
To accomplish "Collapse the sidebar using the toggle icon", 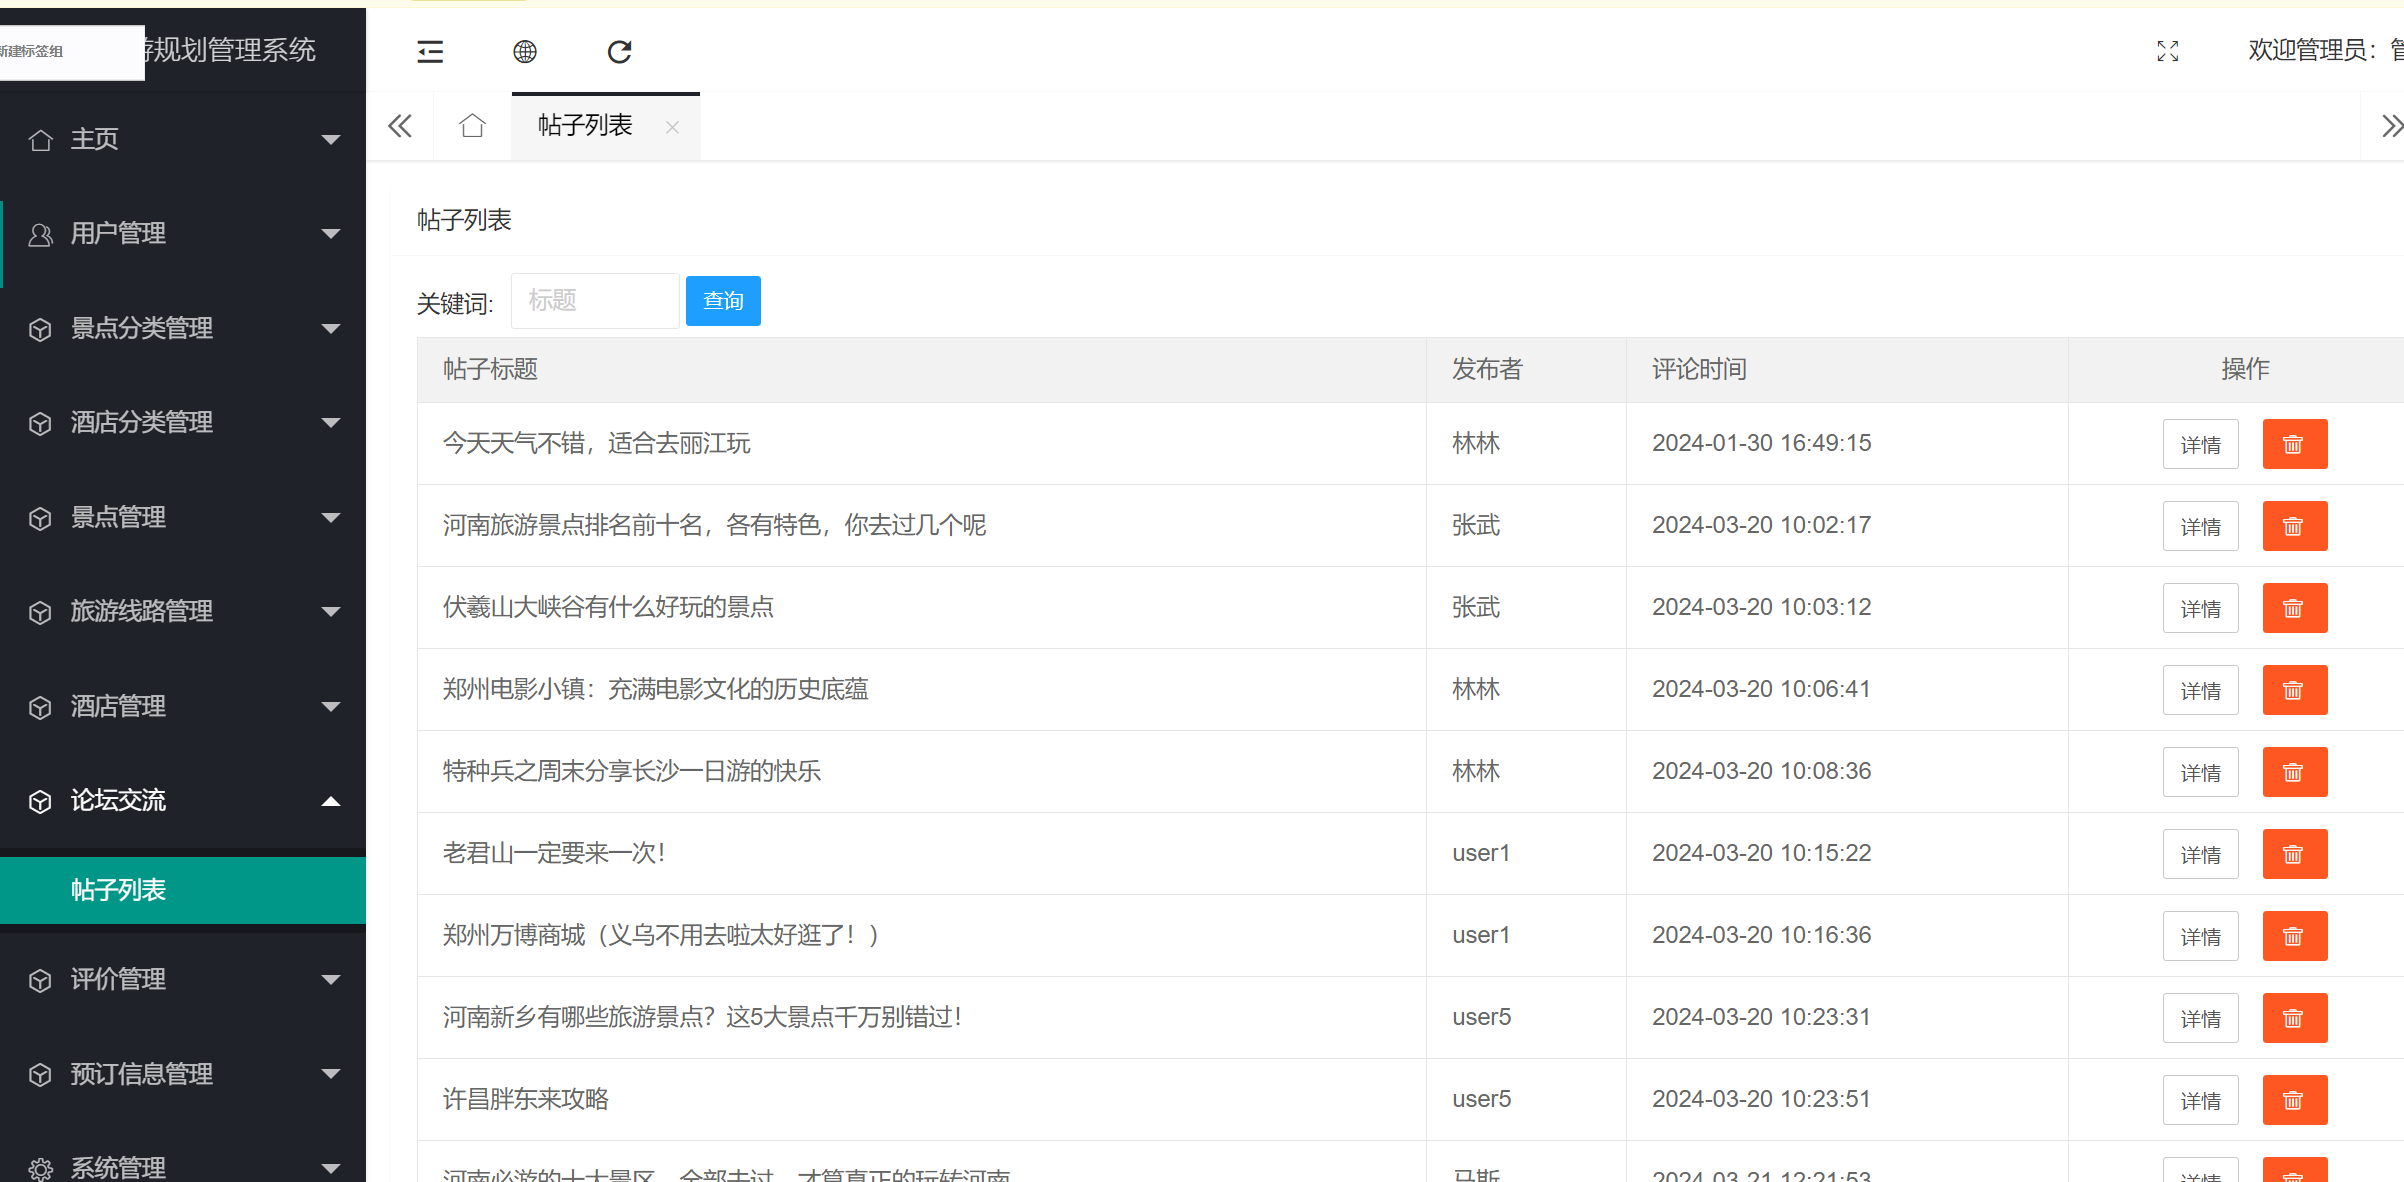I will tap(429, 51).
